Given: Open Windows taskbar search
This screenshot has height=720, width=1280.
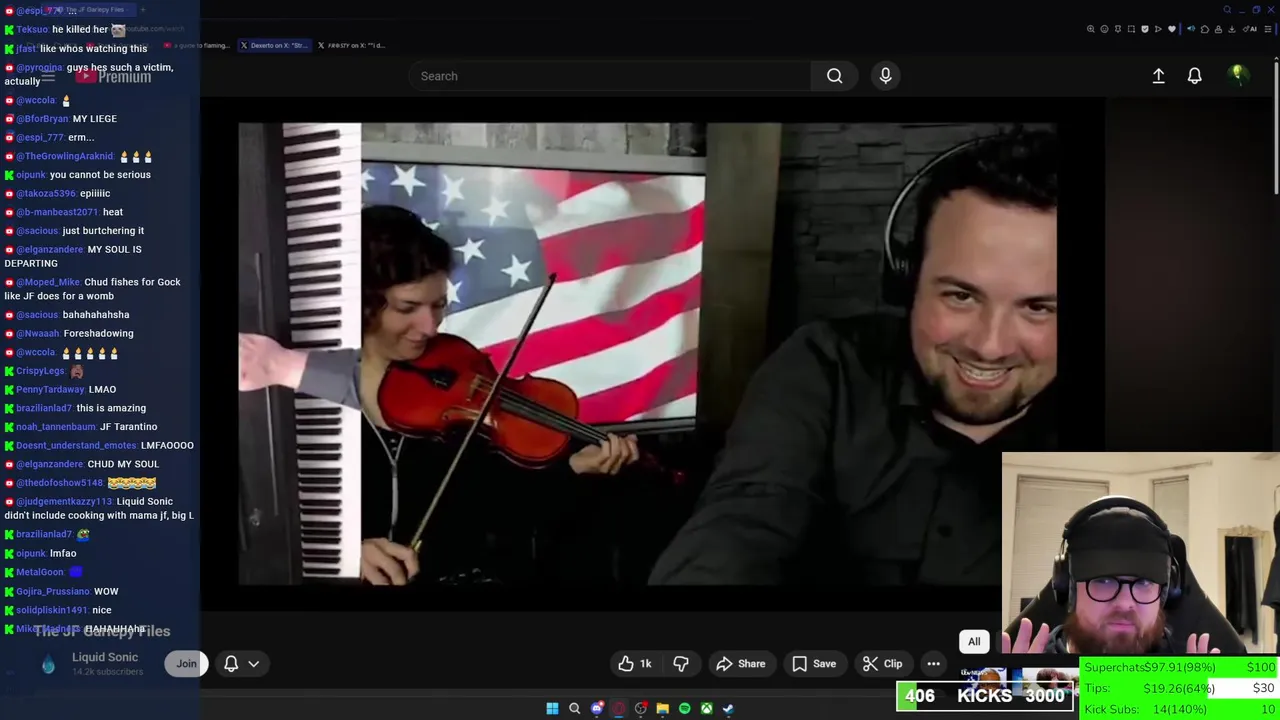Looking at the screenshot, I should (574, 708).
